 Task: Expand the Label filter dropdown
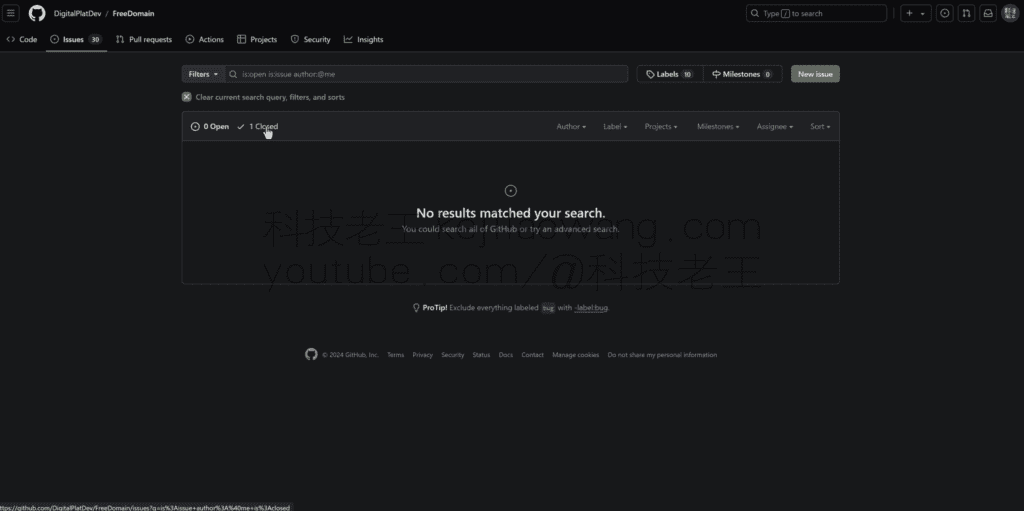615,127
